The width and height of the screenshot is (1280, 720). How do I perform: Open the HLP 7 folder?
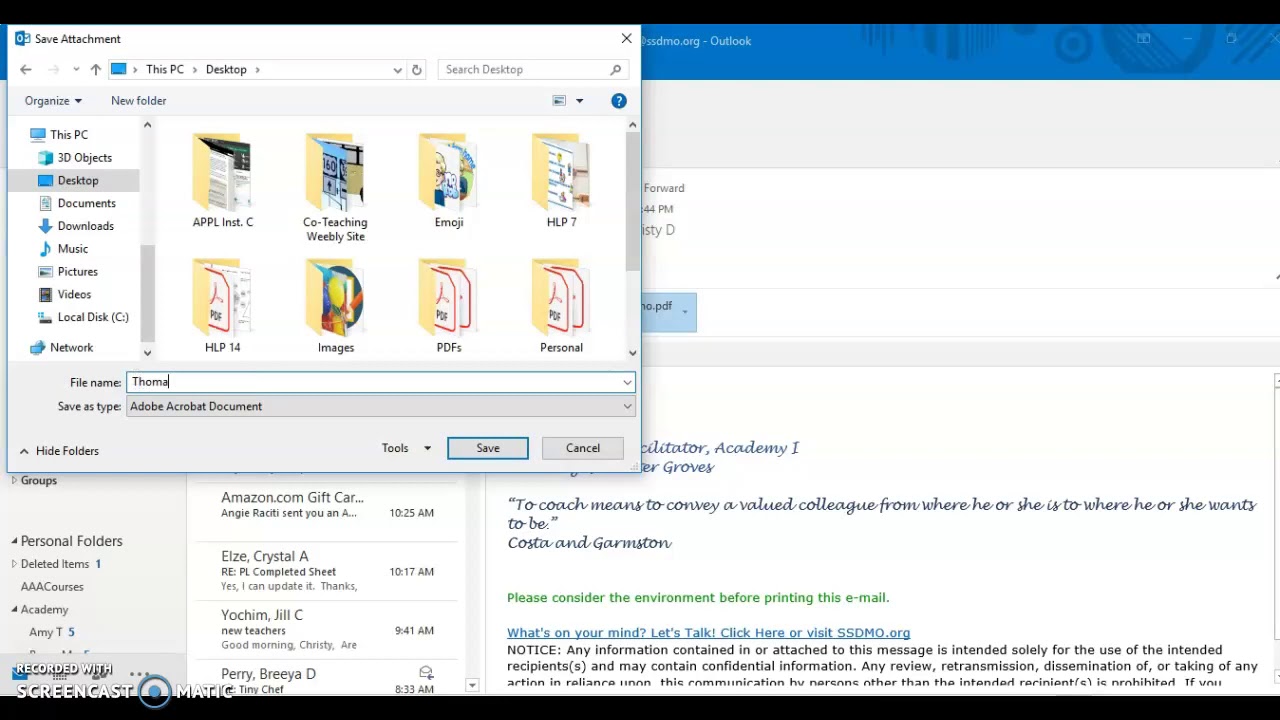[x=561, y=181]
